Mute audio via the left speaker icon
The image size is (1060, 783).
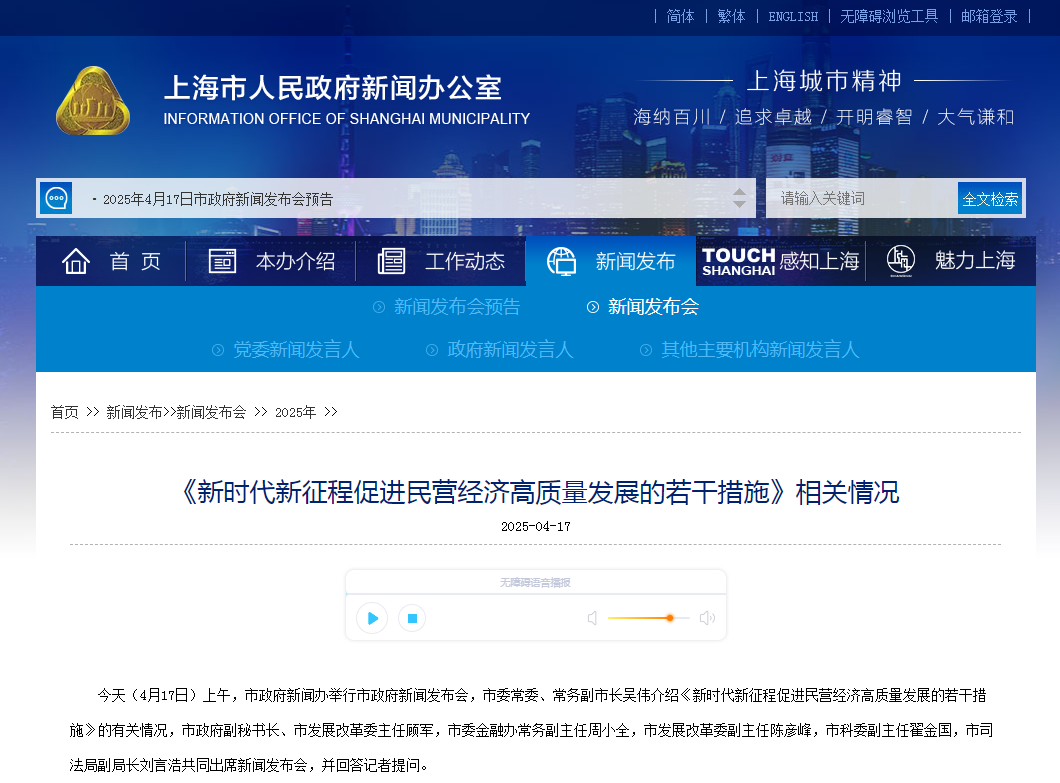click(593, 618)
